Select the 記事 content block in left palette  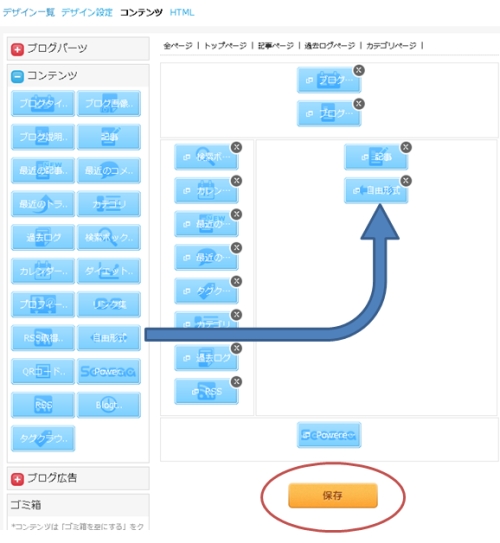pyautogui.click(x=109, y=137)
